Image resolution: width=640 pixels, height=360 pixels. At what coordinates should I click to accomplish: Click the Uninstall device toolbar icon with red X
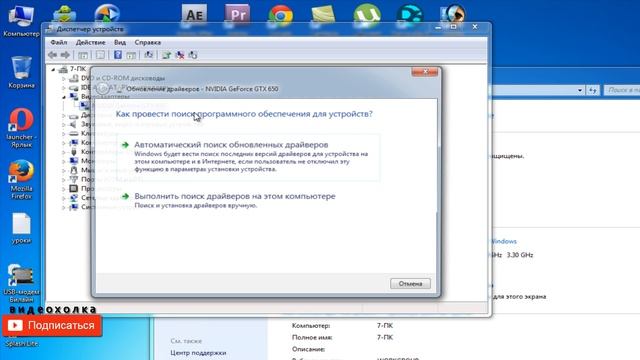[x=180, y=55]
